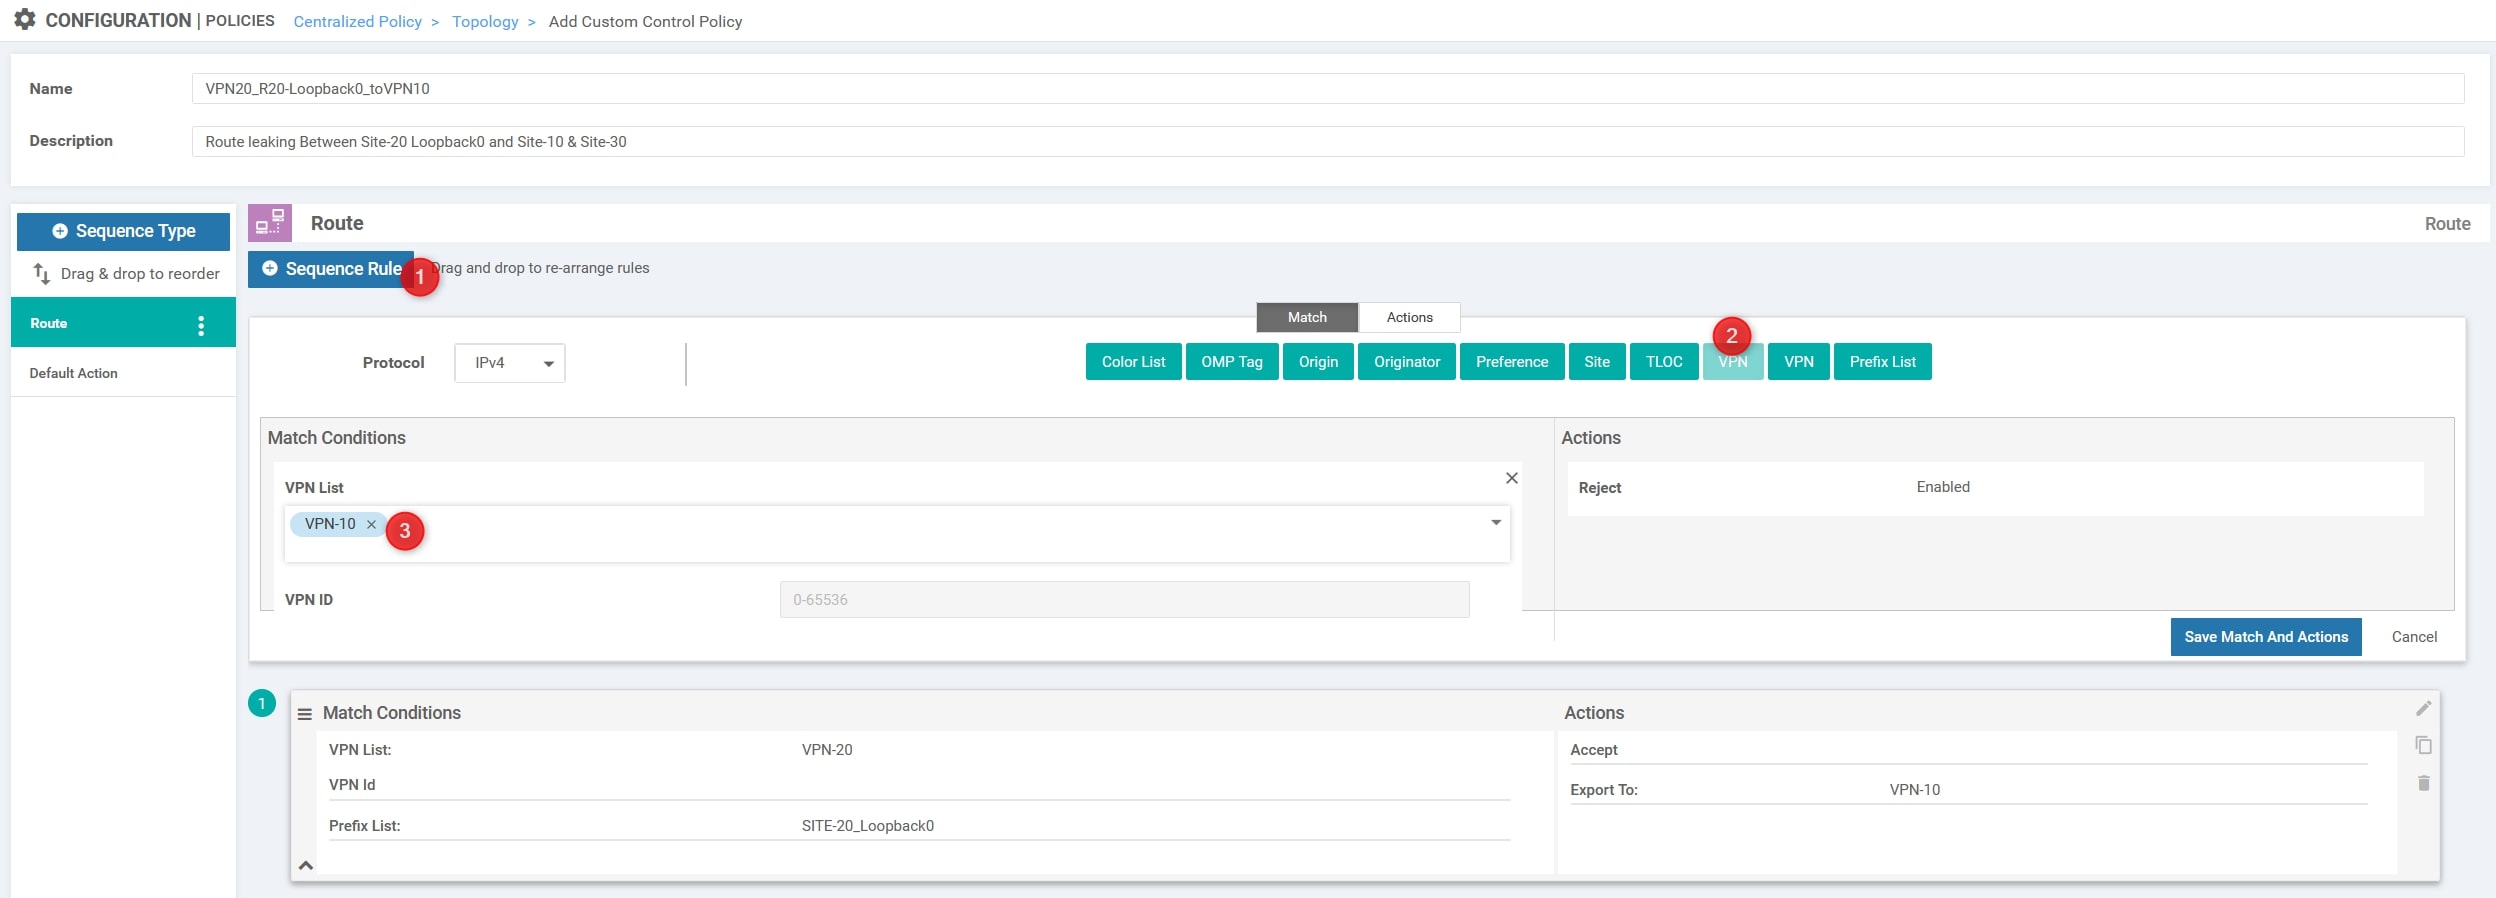Click Save Match And Actions
The height and width of the screenshot is (898, 2496).
(2265, 637)
